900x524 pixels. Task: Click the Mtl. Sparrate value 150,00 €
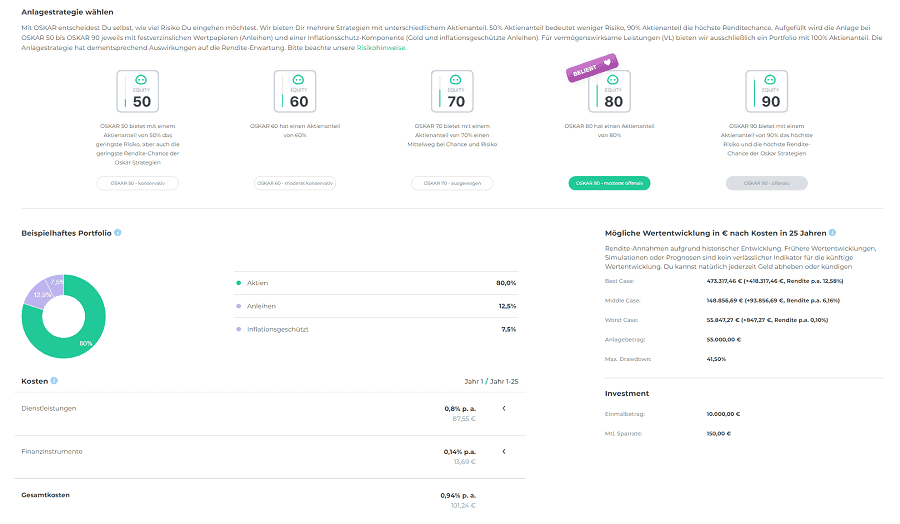pos(719,434)
